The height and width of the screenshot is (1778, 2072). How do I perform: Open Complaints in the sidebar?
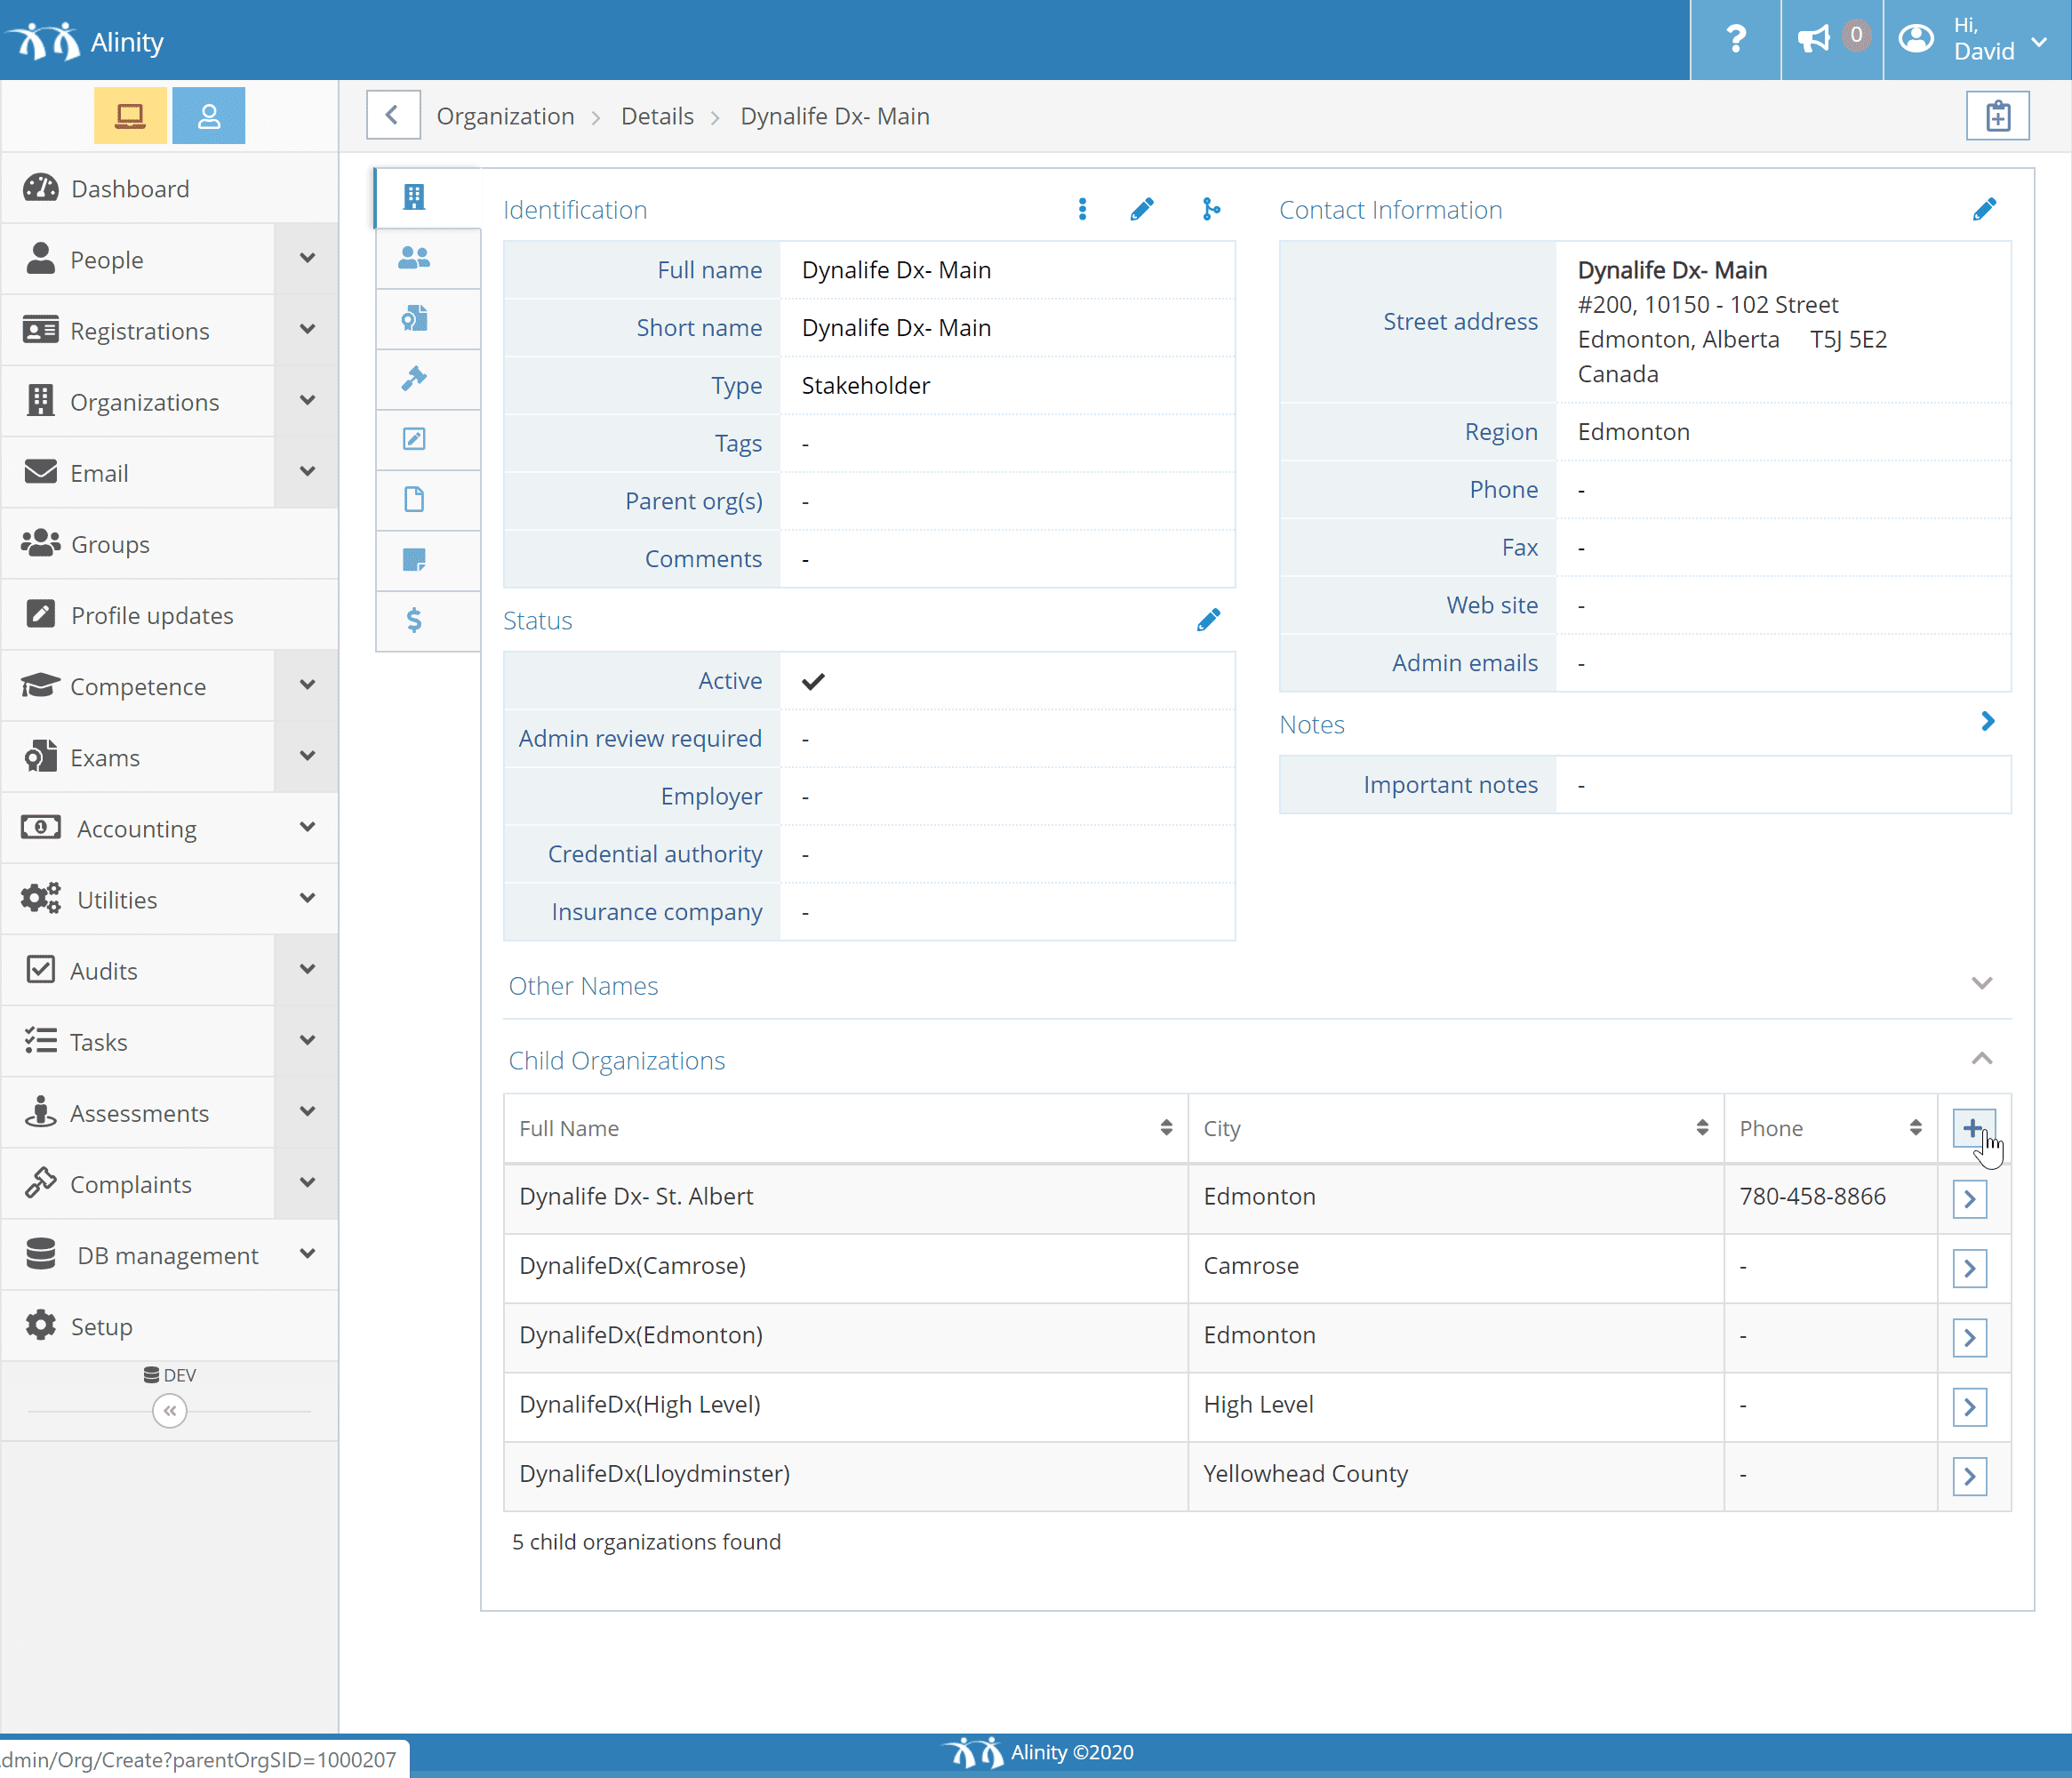[x=138, y=1184]
